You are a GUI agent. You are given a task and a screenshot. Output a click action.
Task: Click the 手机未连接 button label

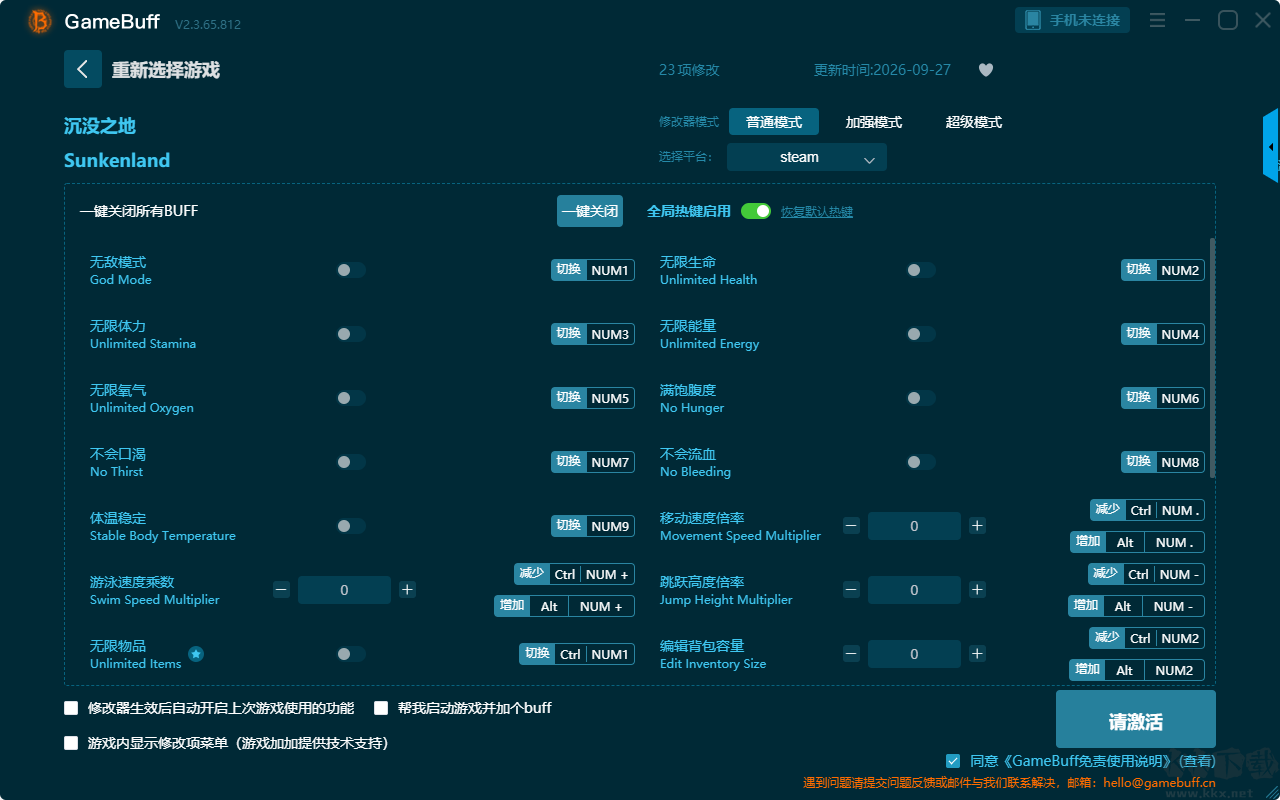[x=1085, y=20]
